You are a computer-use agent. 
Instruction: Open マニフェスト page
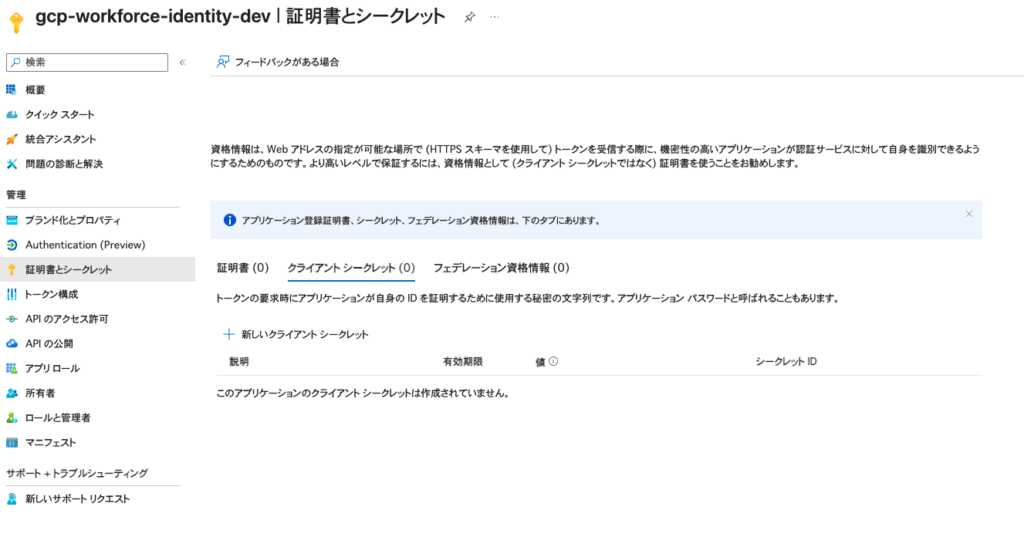pyautogui.click(x=51, y=442)
